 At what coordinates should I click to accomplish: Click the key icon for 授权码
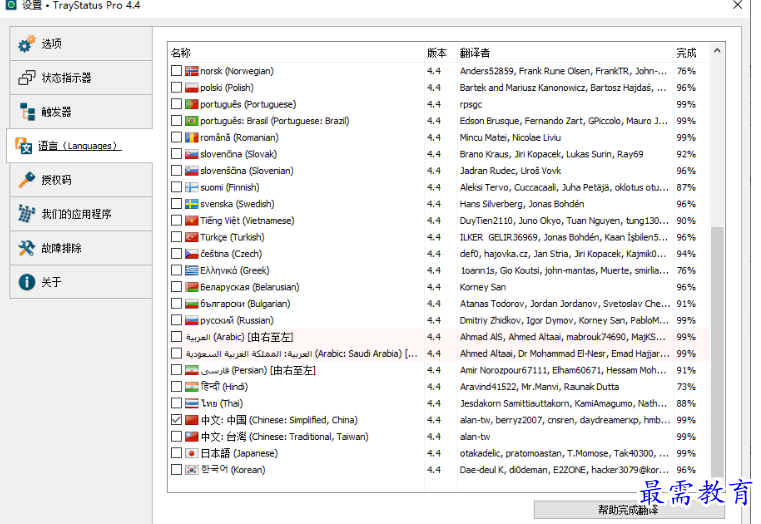[27, 180]
